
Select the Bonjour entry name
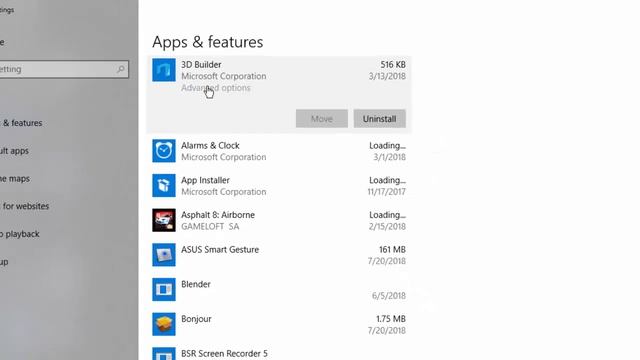(196, 319)
